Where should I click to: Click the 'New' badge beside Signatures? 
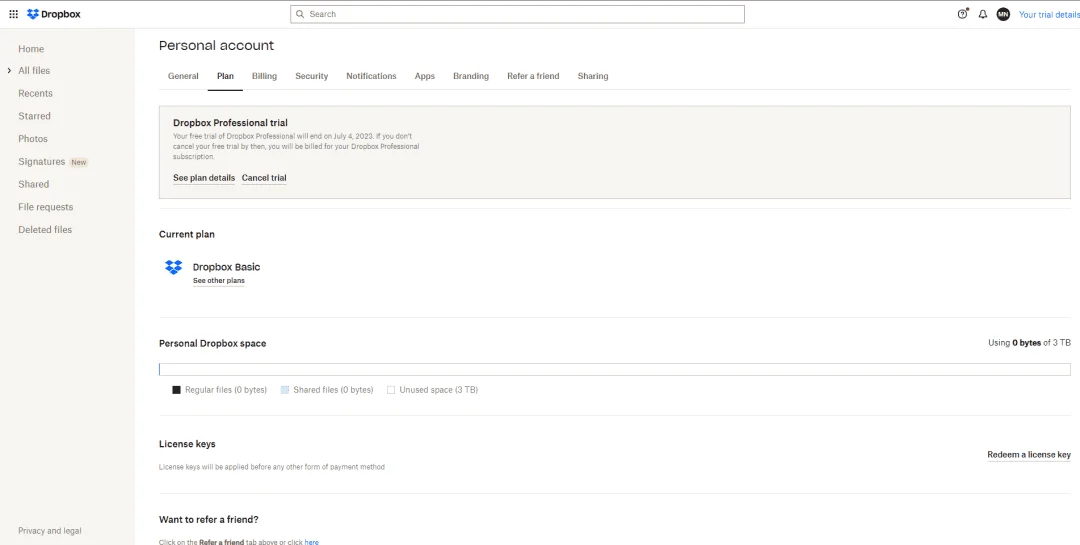pos(79,163)
